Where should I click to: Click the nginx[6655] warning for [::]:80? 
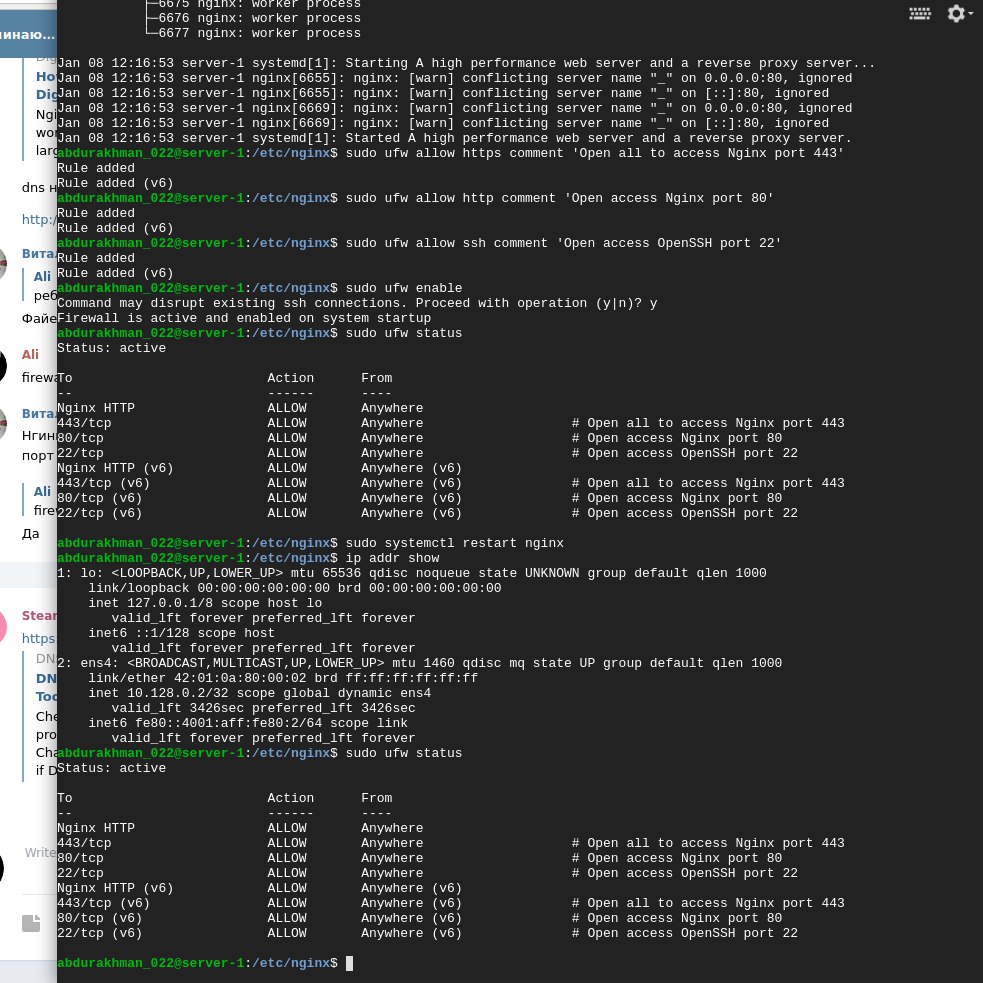click(443, 93)
